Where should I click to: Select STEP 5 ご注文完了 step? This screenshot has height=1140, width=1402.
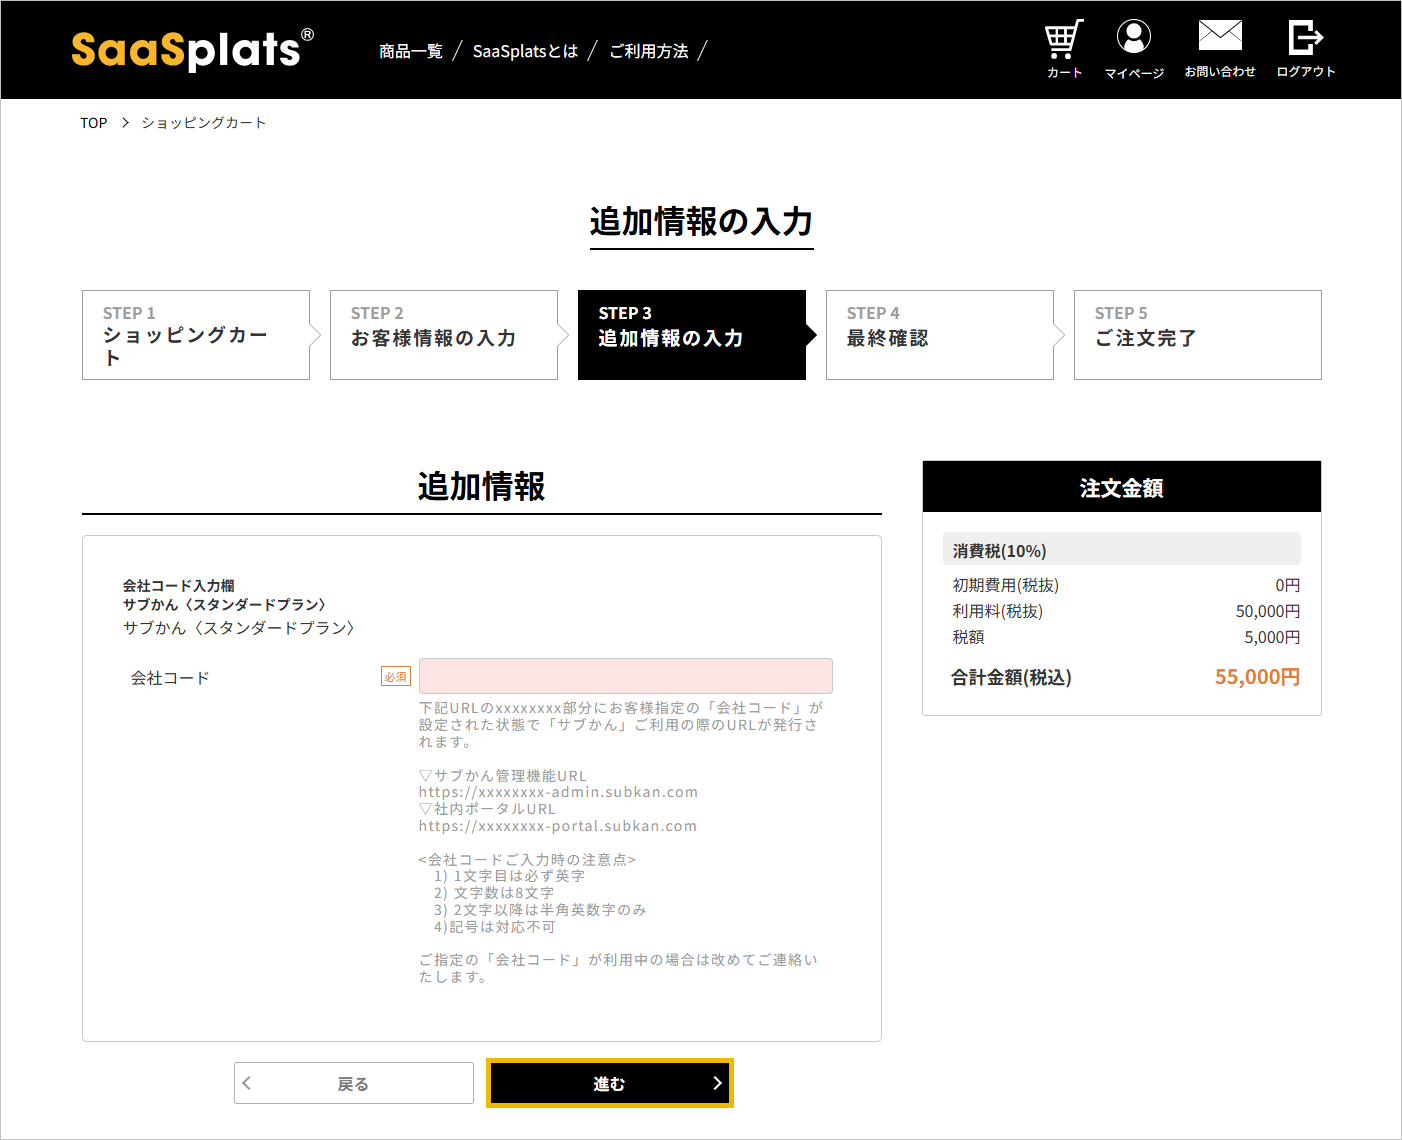(1198, 335)
